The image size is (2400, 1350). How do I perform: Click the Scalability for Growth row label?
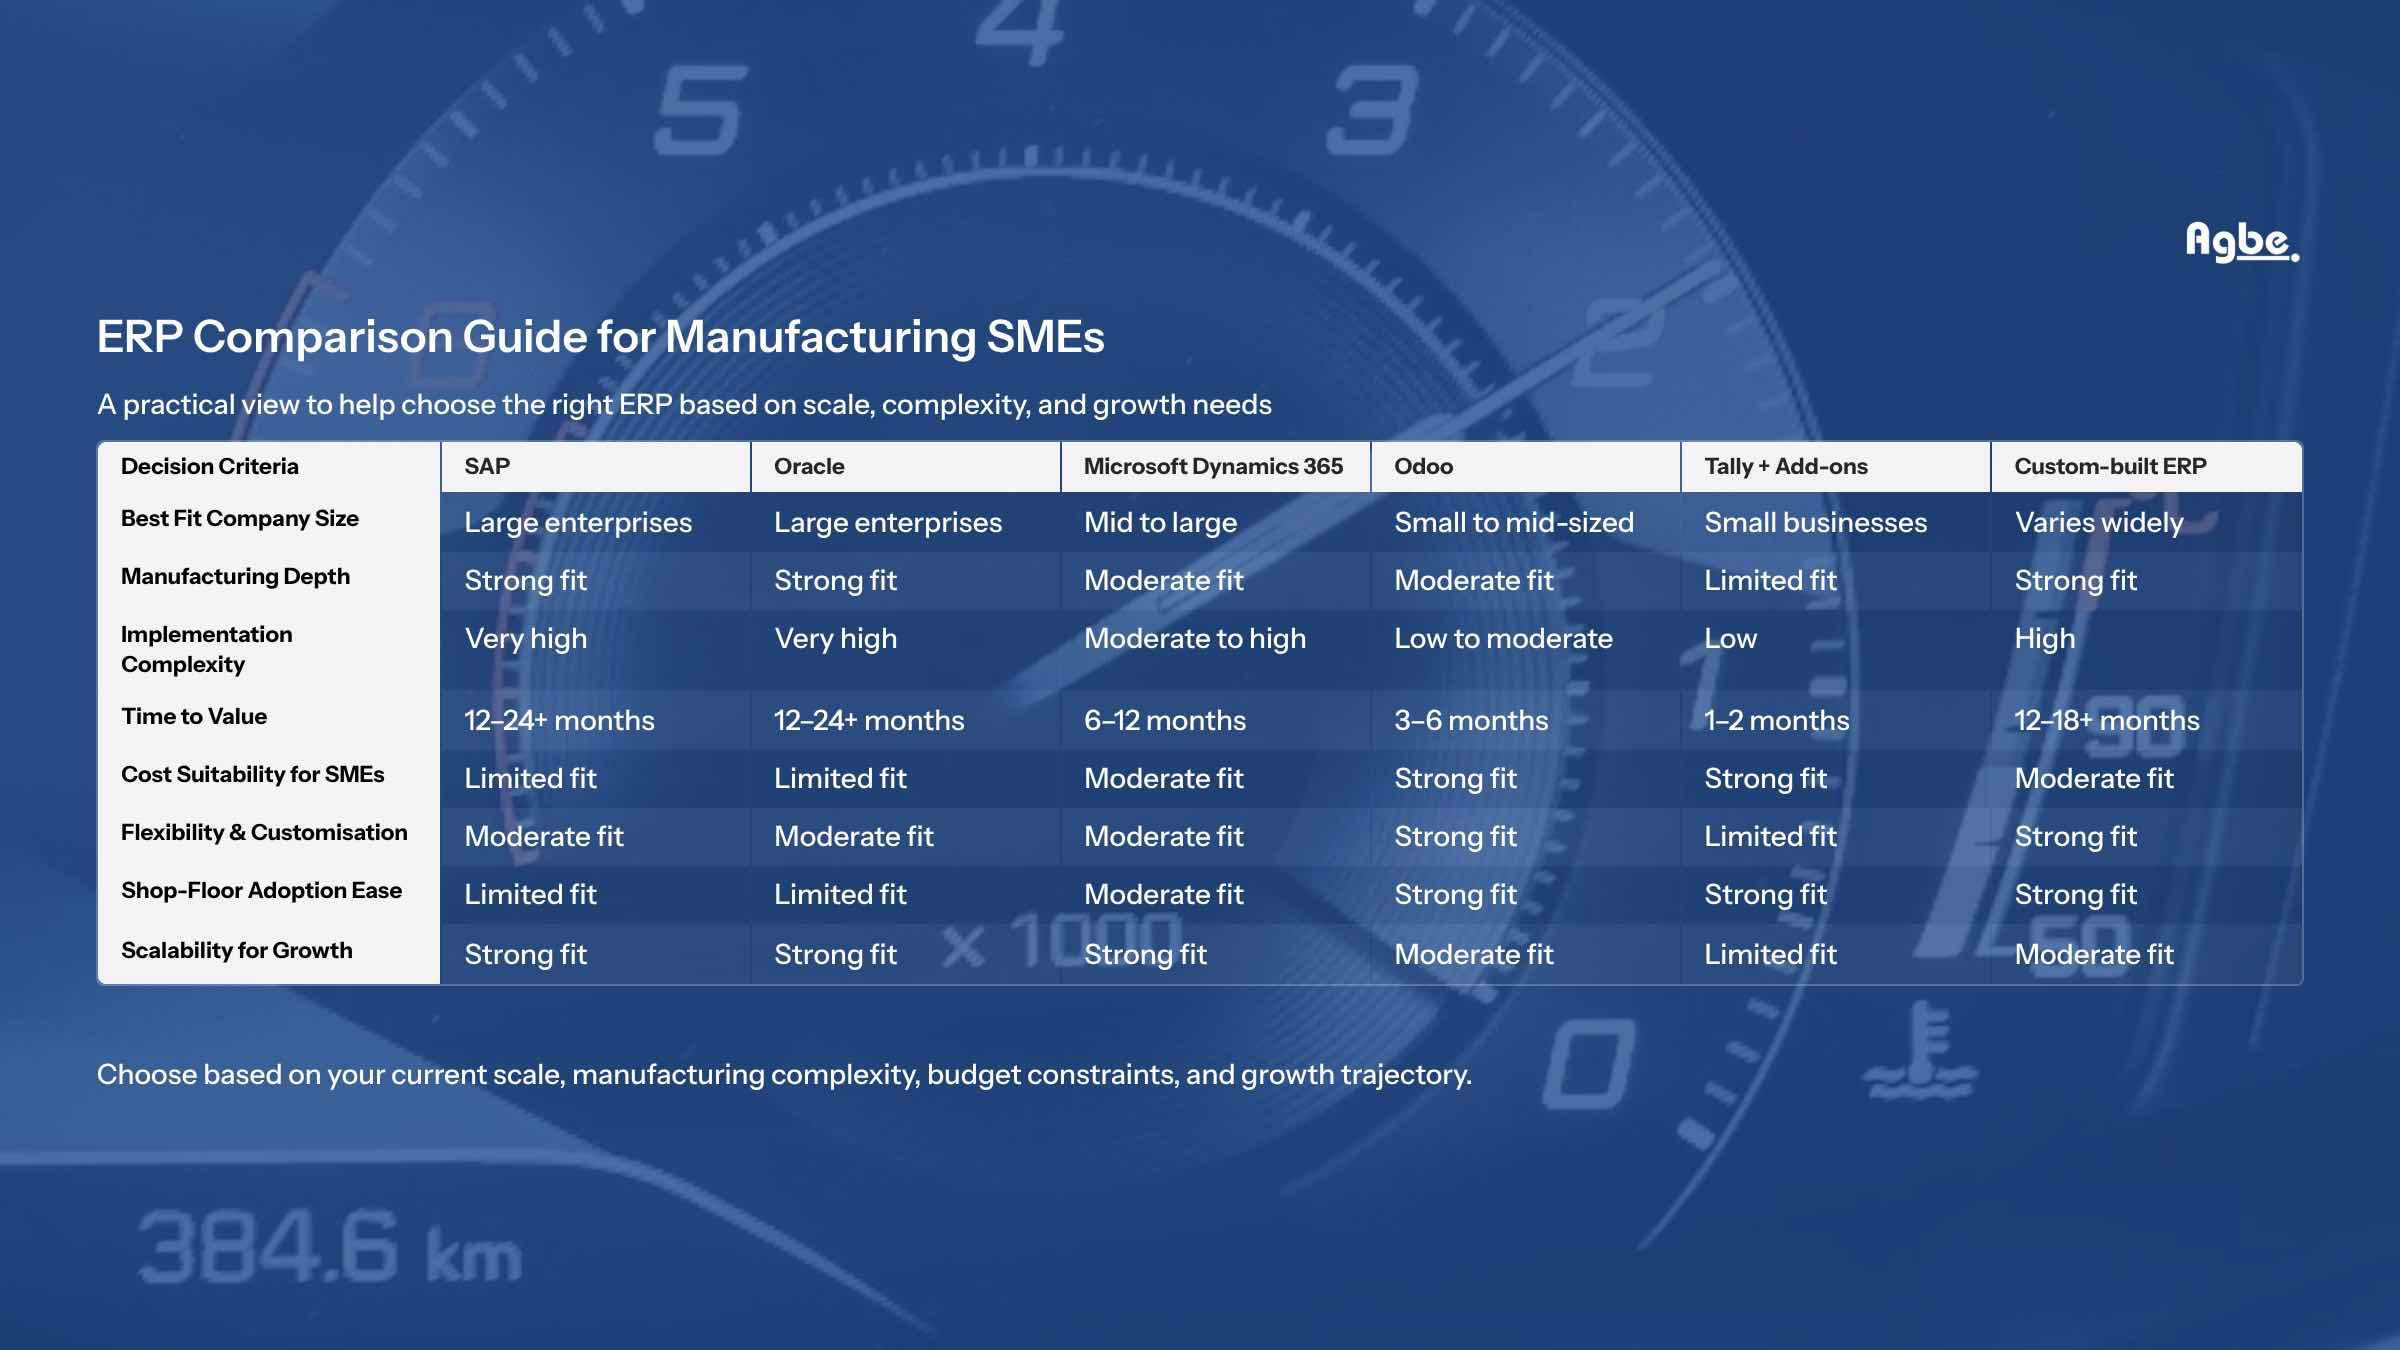236,950
